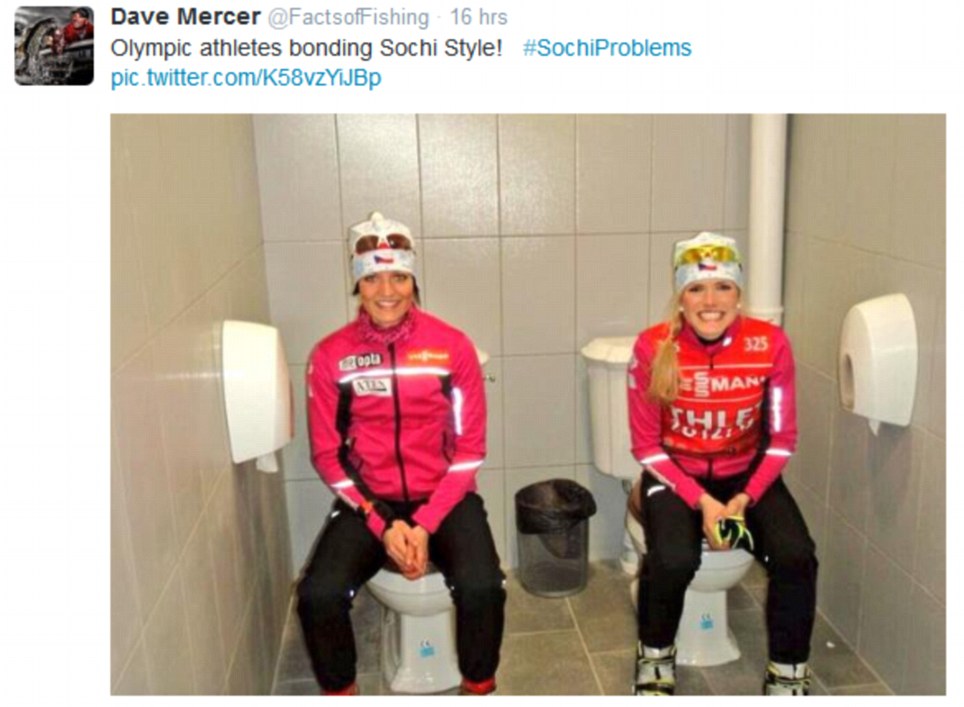Follow the pic.twitter.com/K58vzYiJBp link
Image resolution: width=964 pixels, height=707 pixels.
pyautogui.click(x=246, y=78)
